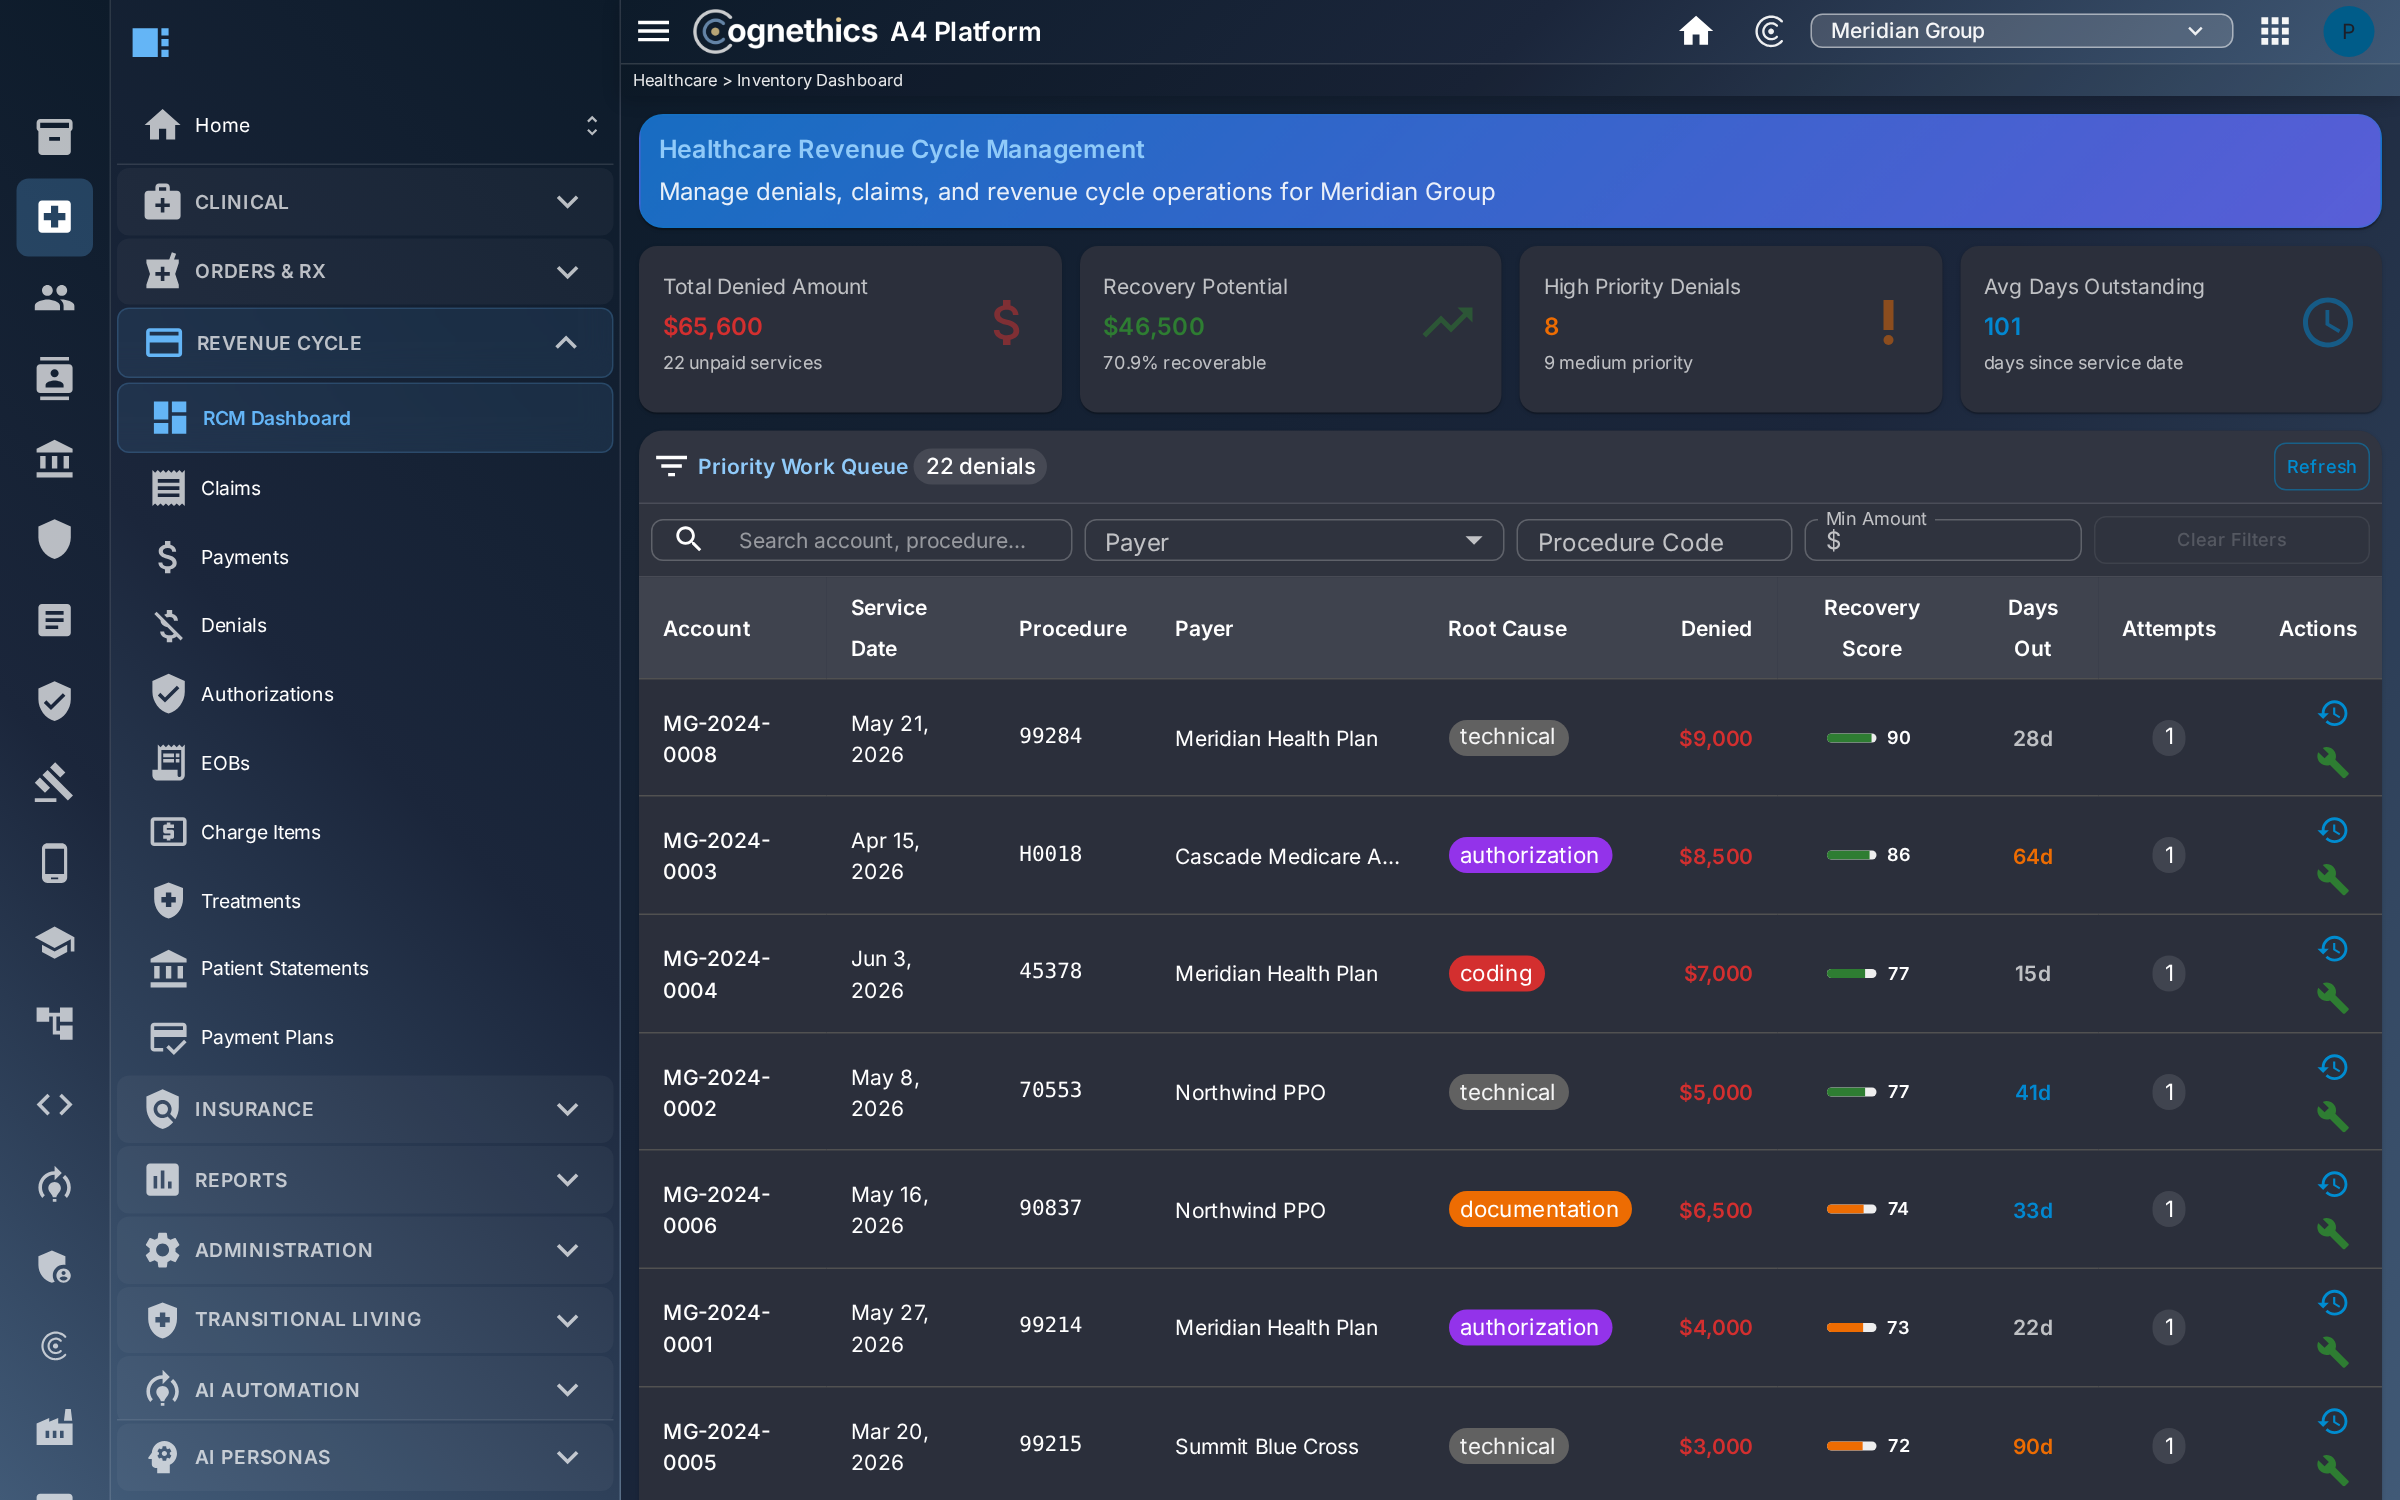Screen dimensions: 2400x1500
Task: Click the Home item in sidebar
Action: [x=365, y=125]
